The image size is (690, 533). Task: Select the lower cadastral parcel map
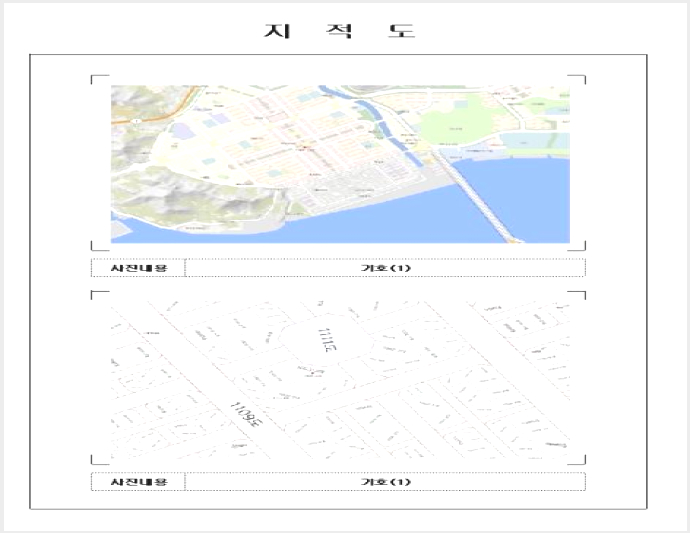(x=340, y=380)
